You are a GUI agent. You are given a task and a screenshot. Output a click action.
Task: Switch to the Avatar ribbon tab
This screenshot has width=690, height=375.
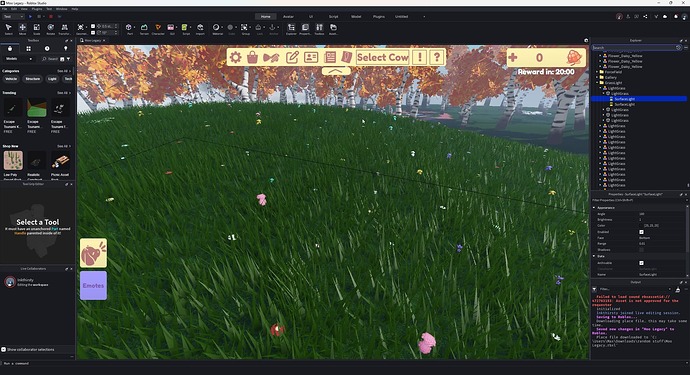[288, 17]
